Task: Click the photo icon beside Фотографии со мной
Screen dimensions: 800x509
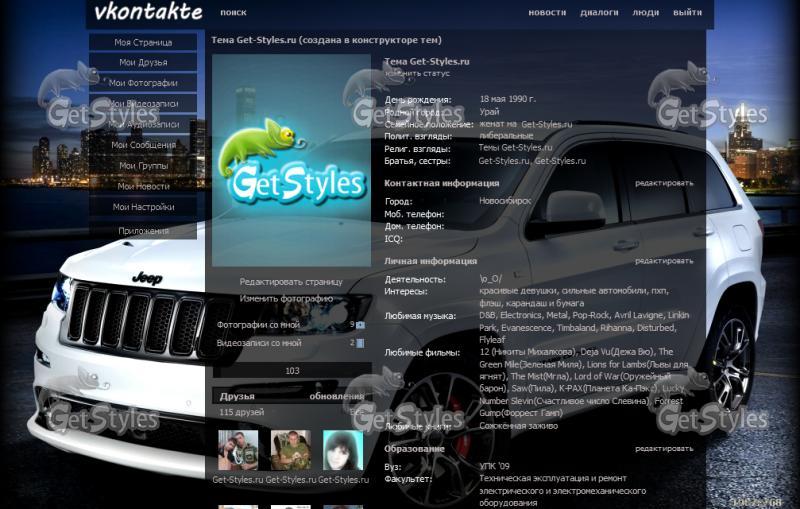Action: click(360, 325)
